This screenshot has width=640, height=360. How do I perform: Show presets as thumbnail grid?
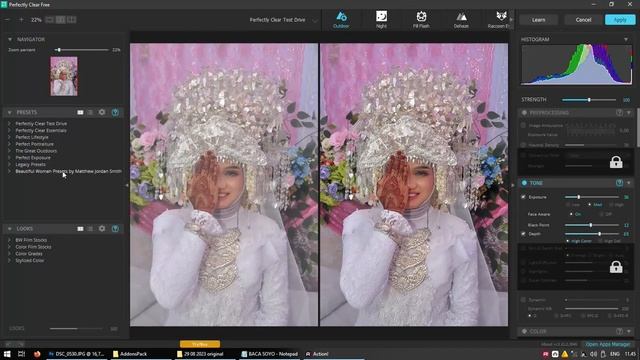(x=80, y=112)
